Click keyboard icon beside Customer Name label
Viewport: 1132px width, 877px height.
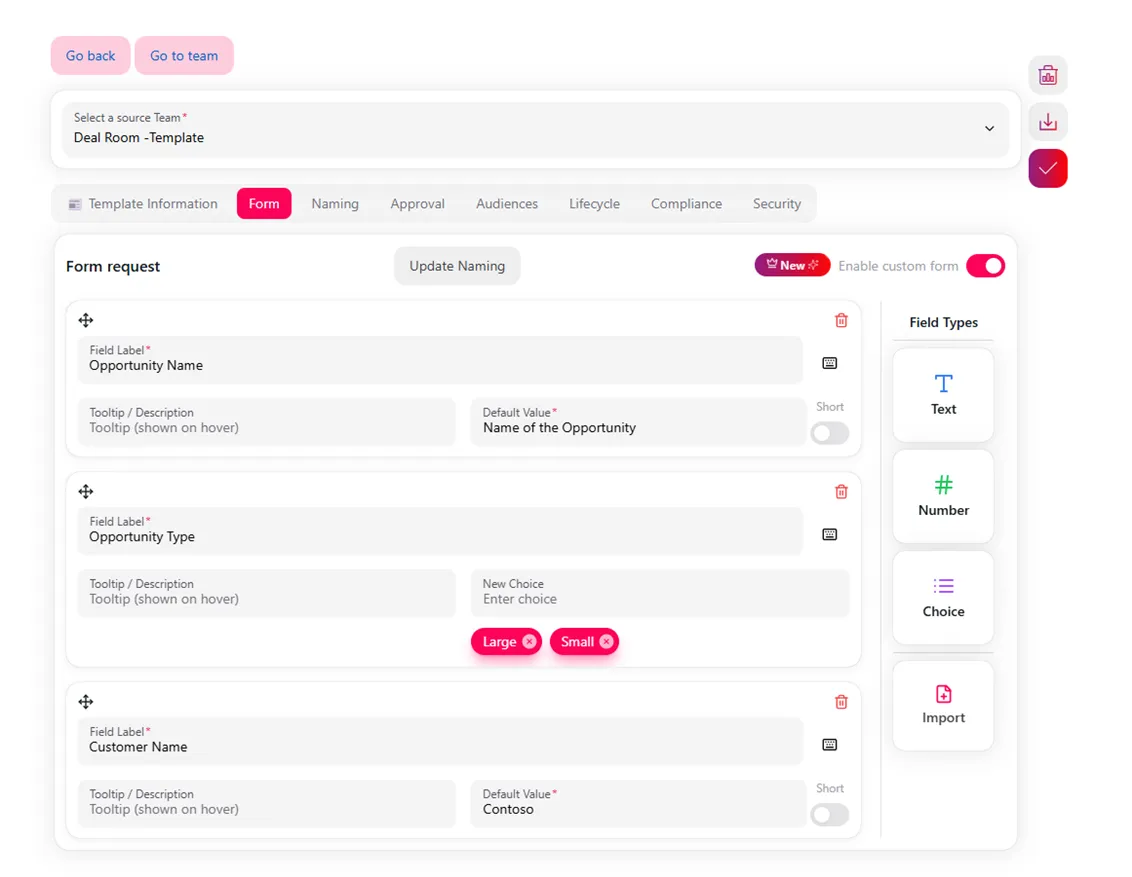(x=830, y=744)
